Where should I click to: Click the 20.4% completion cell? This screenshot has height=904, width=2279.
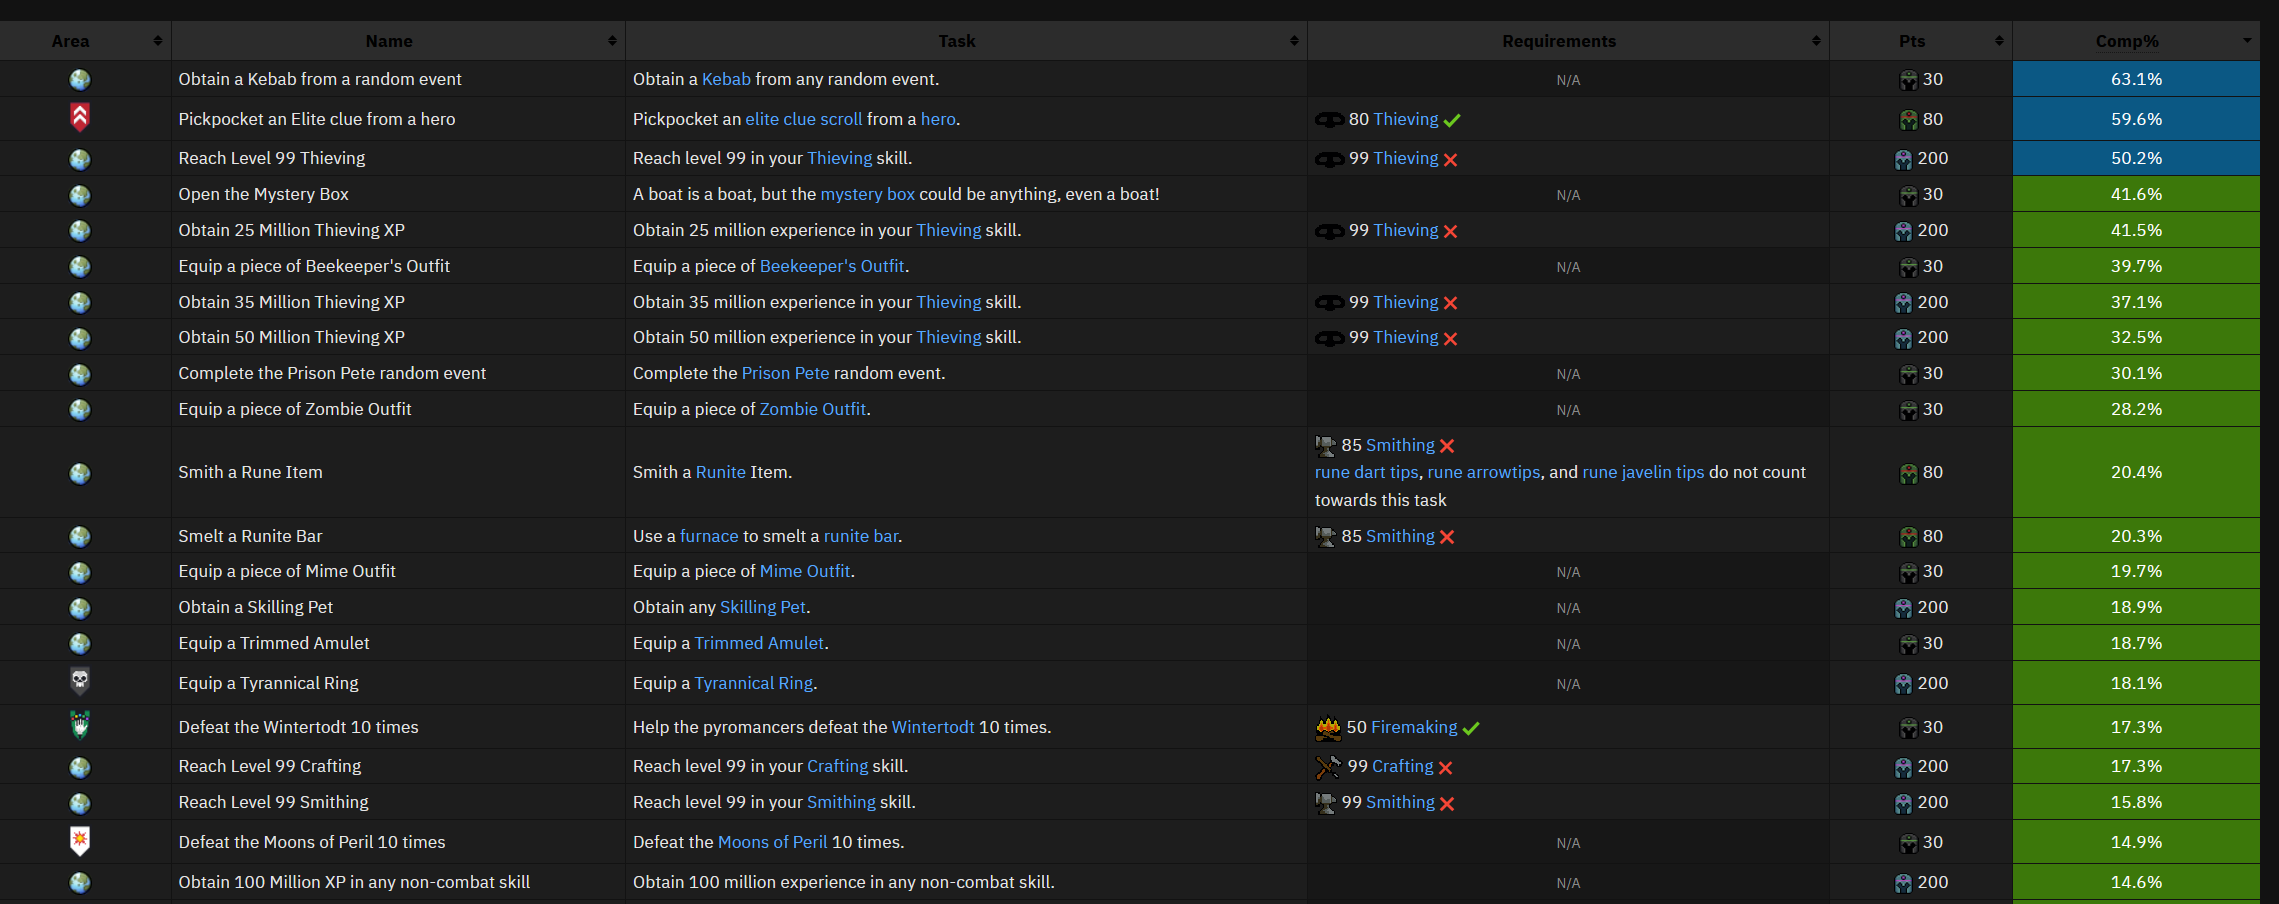(x=2136, y=472)
